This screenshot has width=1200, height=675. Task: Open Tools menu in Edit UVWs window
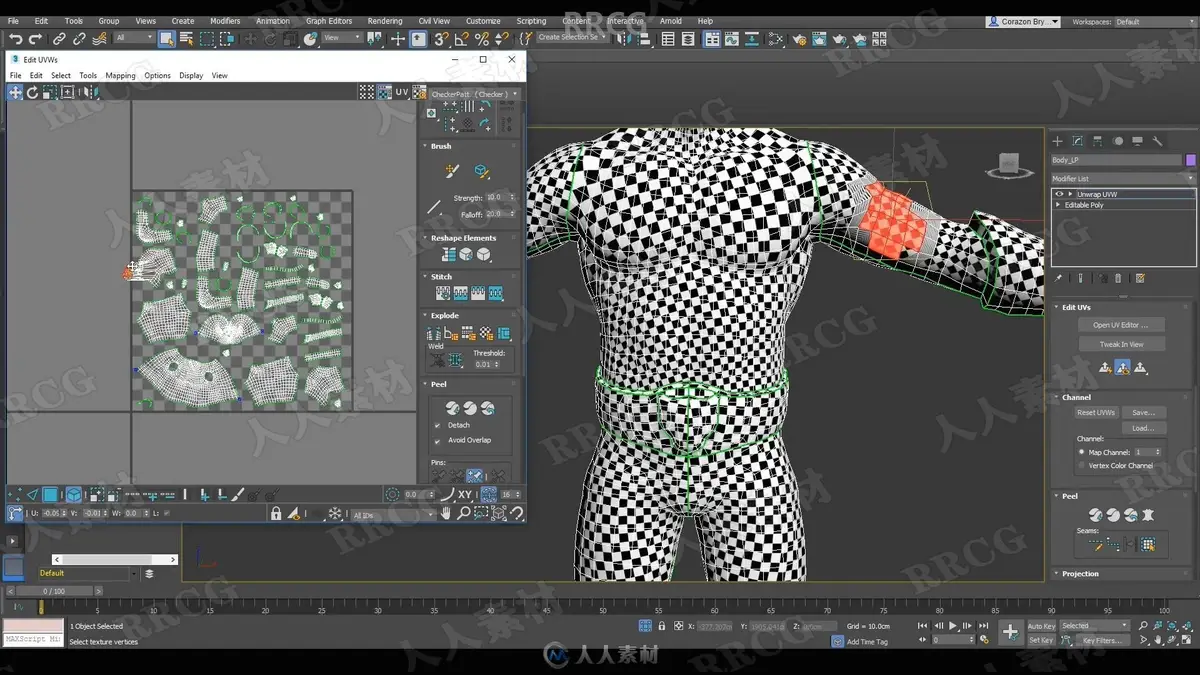(x=88, y=76)
